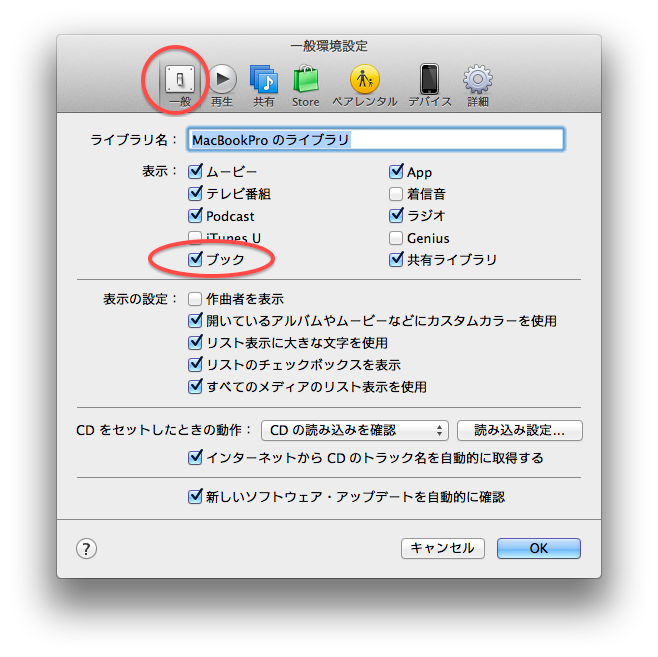658x657 pixels.
Task: Toggle すべてのメディアのリスト表示を使用 checkbox
Action: click(x=195, y=386)
